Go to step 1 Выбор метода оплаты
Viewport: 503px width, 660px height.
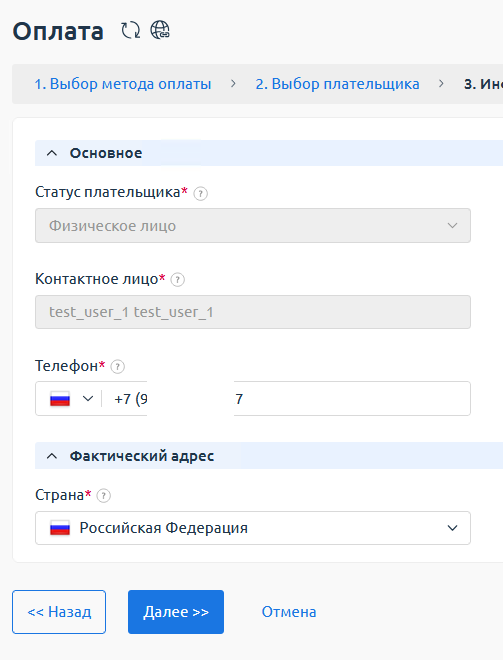point(122,84)
